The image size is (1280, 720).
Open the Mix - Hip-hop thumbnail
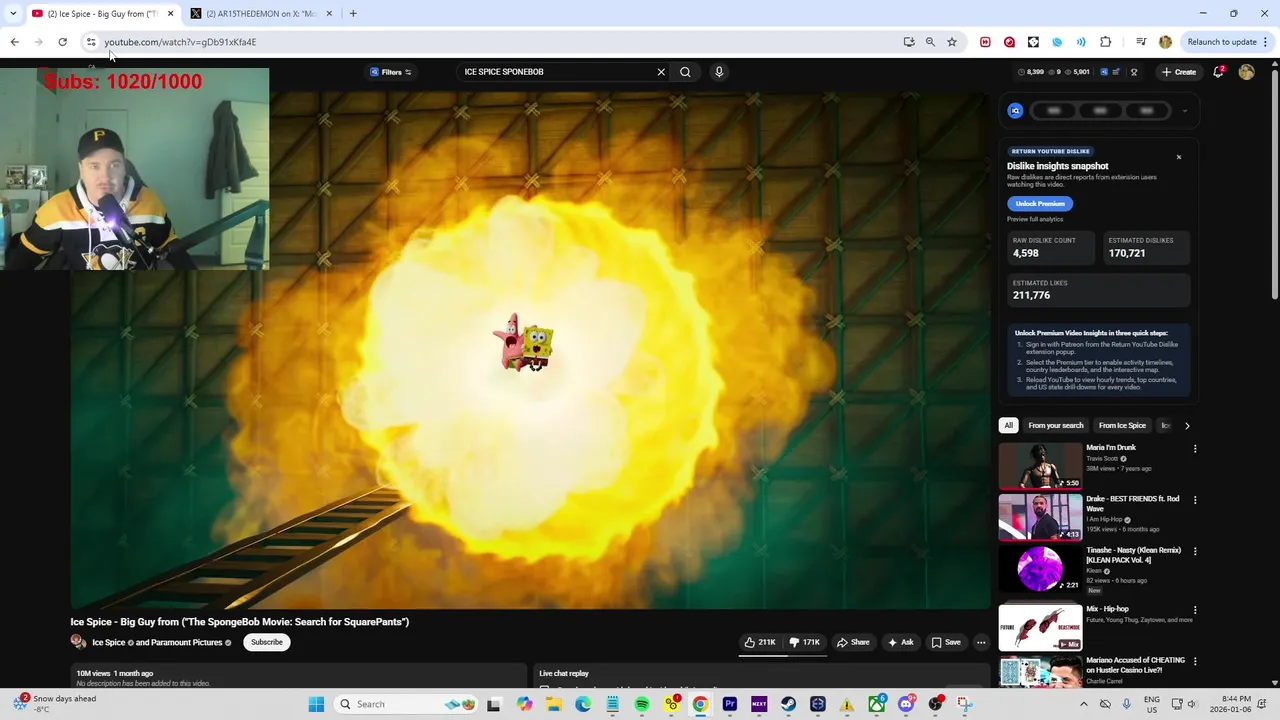[x=1040, y=627]
